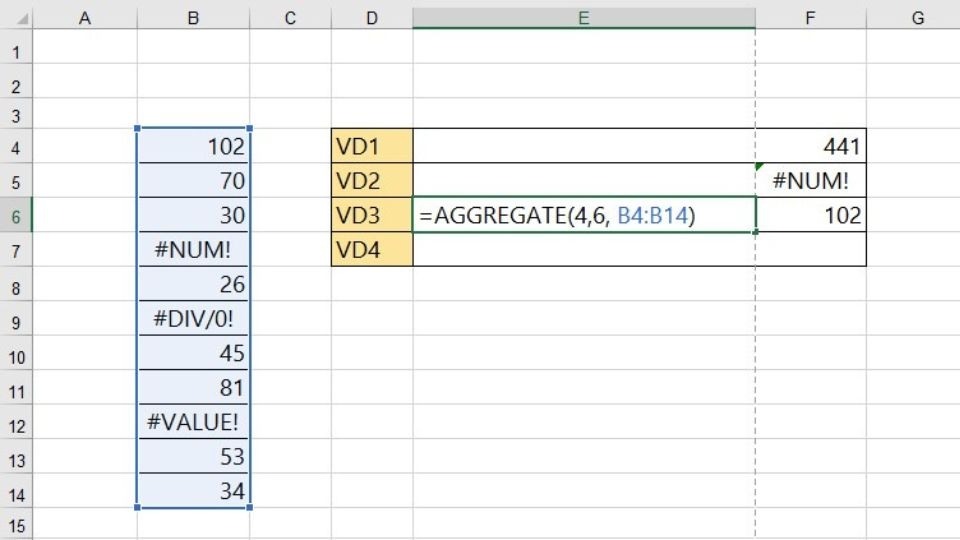Click the AGGREGATE formula cell E6
The height and width of the screenshot is (540, 960).
pyautogui.click(x=584, y=215)
